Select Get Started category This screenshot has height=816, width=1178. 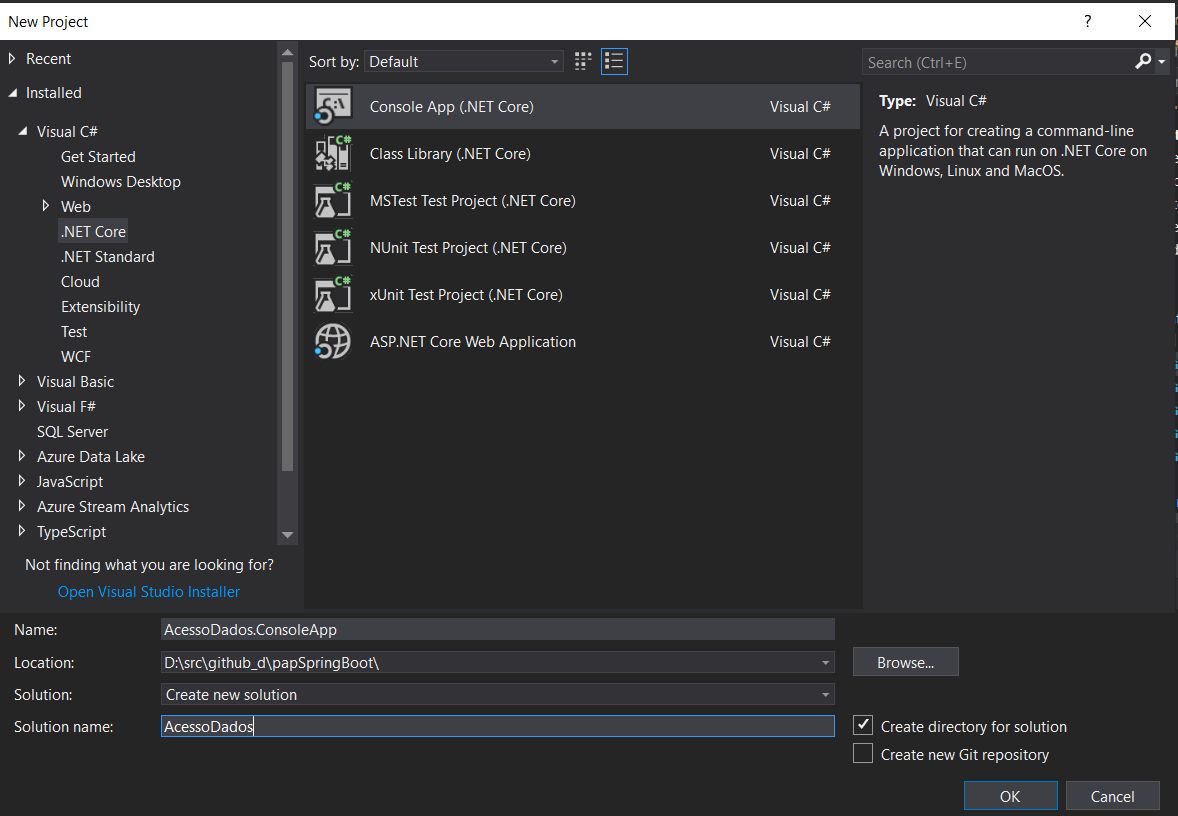pyautogui.click(x=98, y=157)
